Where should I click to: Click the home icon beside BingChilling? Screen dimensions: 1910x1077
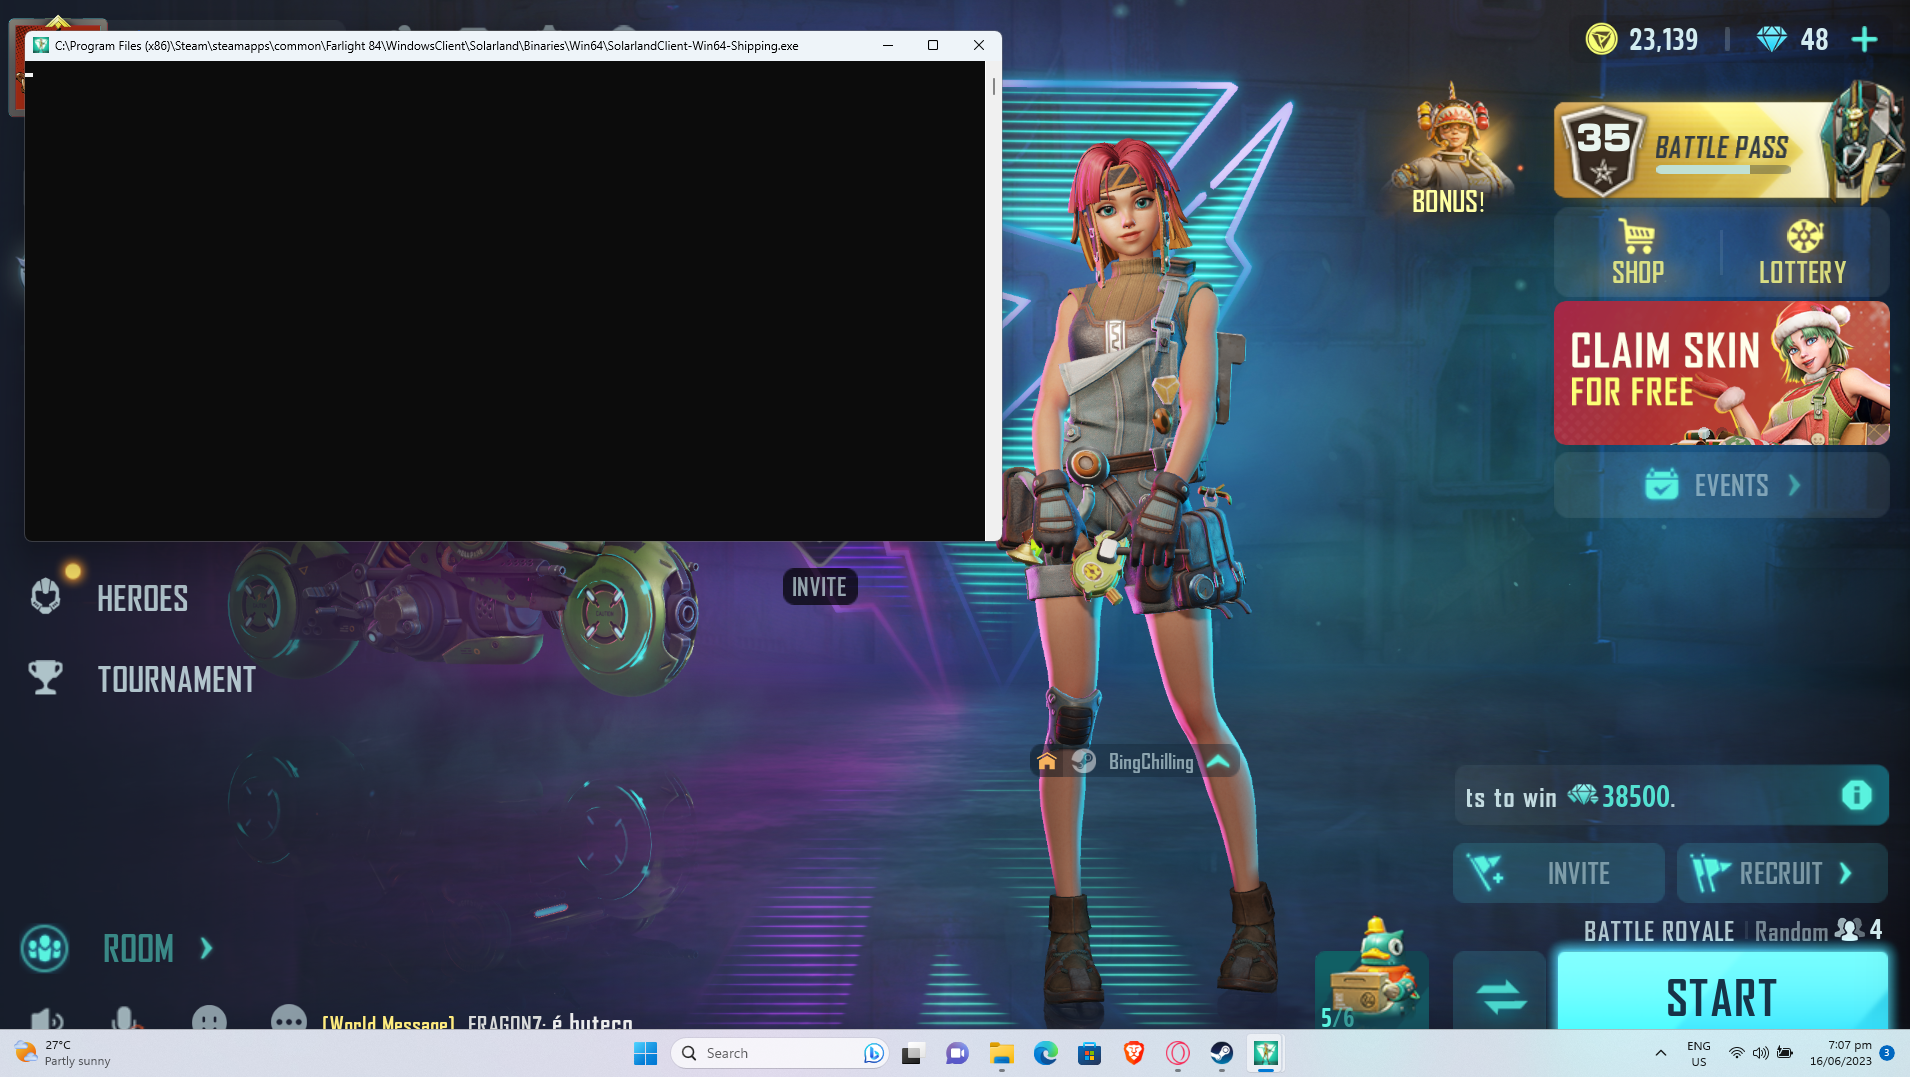1047,762
